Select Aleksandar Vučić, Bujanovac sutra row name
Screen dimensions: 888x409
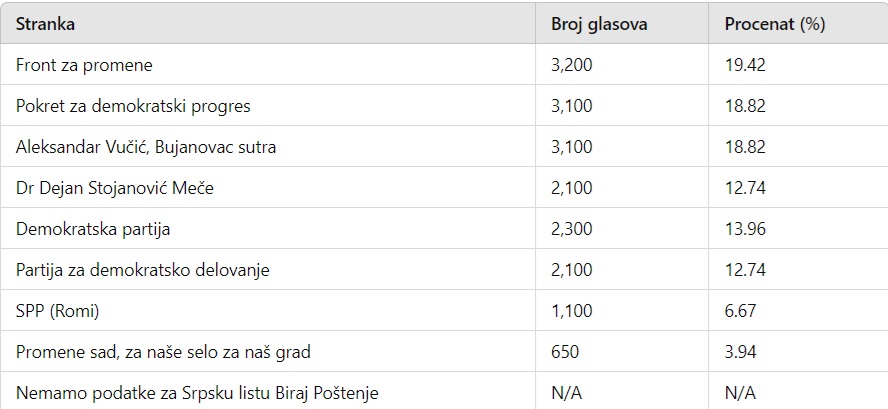click(x=146, y=147)
